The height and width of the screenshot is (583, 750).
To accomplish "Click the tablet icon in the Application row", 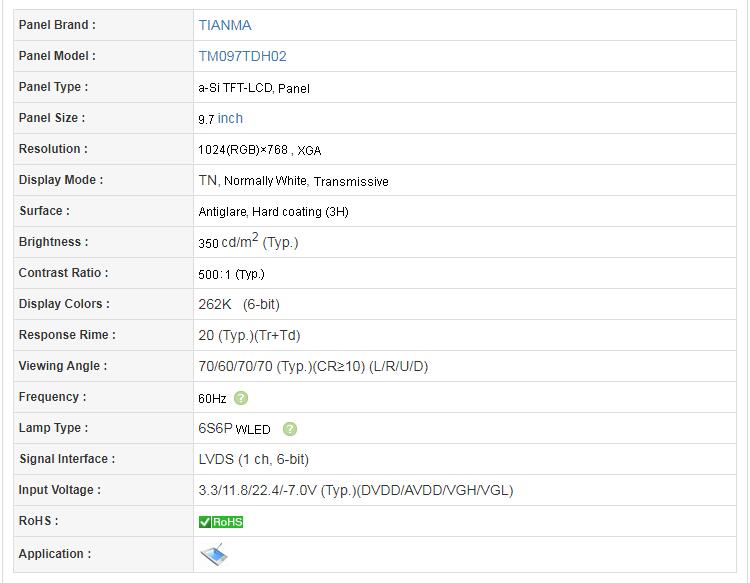I will (x=214, y=554).
